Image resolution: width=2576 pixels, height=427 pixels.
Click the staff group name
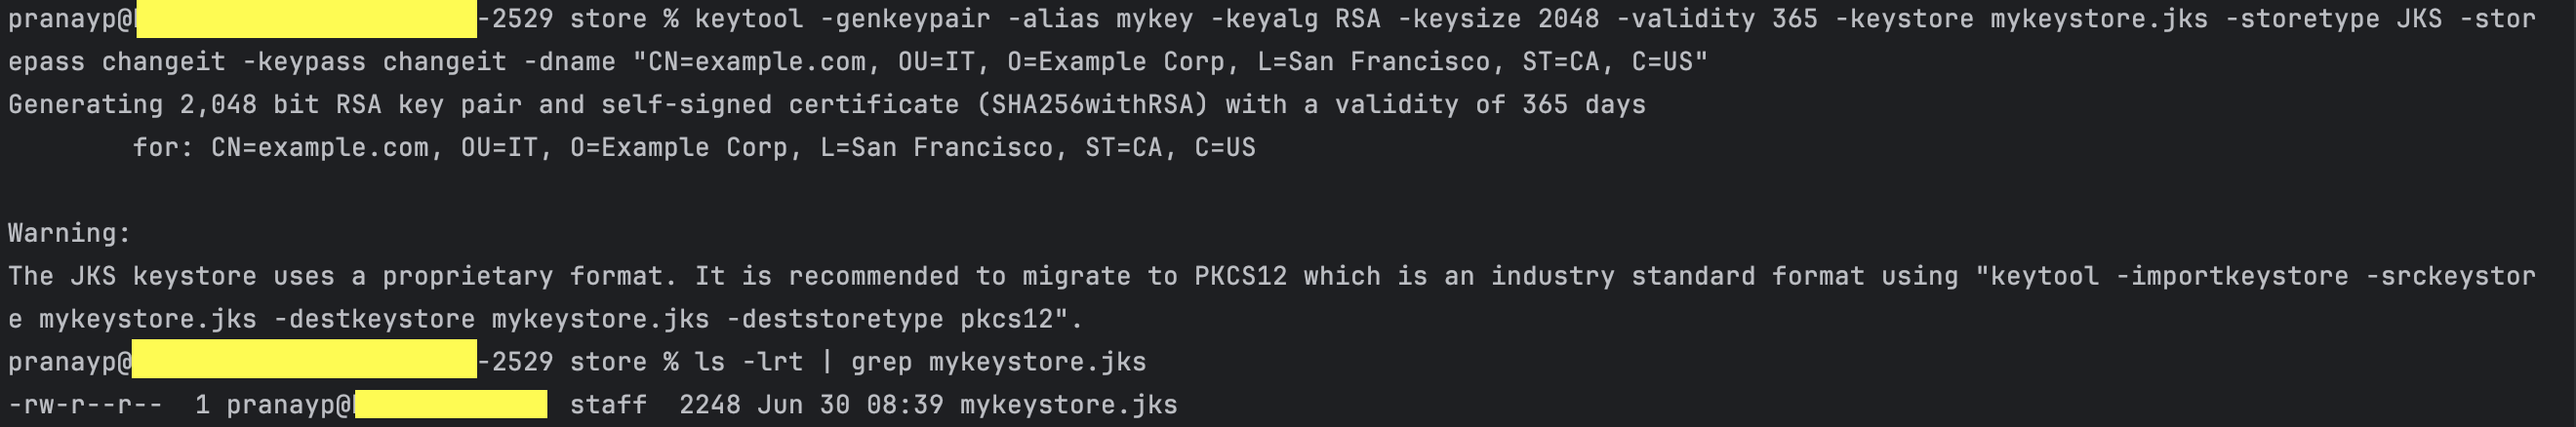click(x=608, y=405)
